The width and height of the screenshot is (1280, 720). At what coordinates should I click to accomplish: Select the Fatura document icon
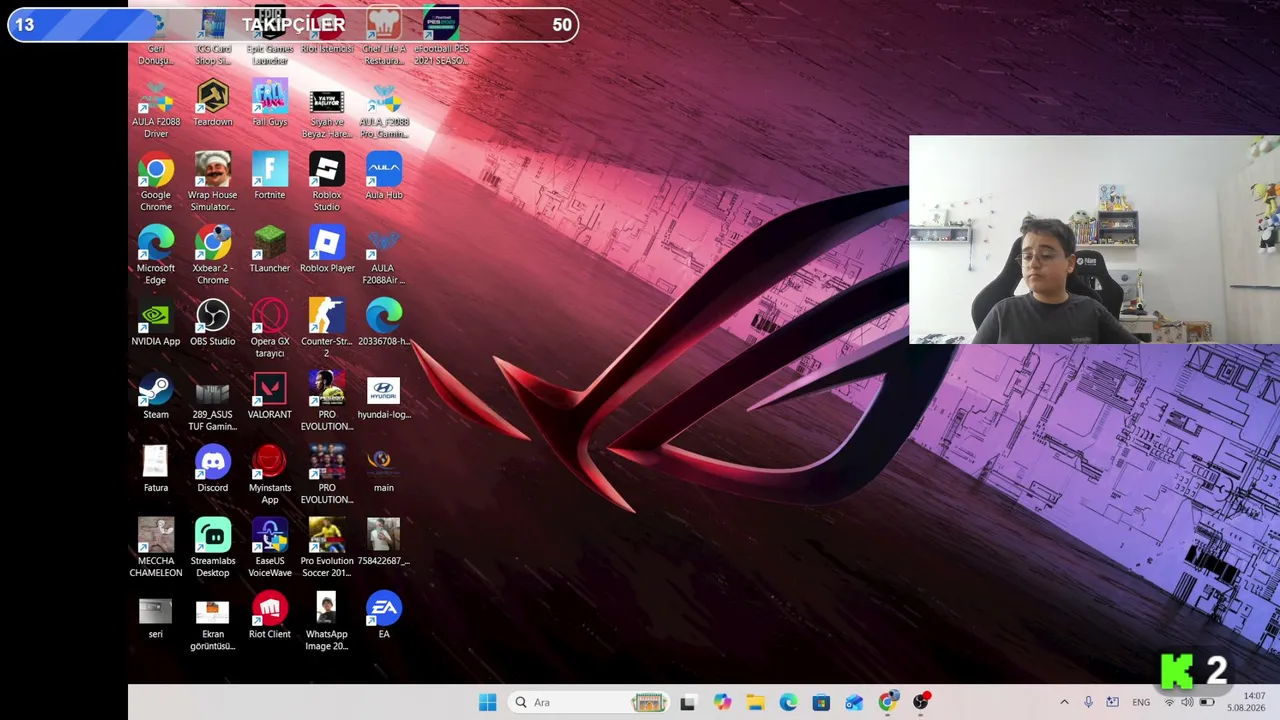coord(156,469)
